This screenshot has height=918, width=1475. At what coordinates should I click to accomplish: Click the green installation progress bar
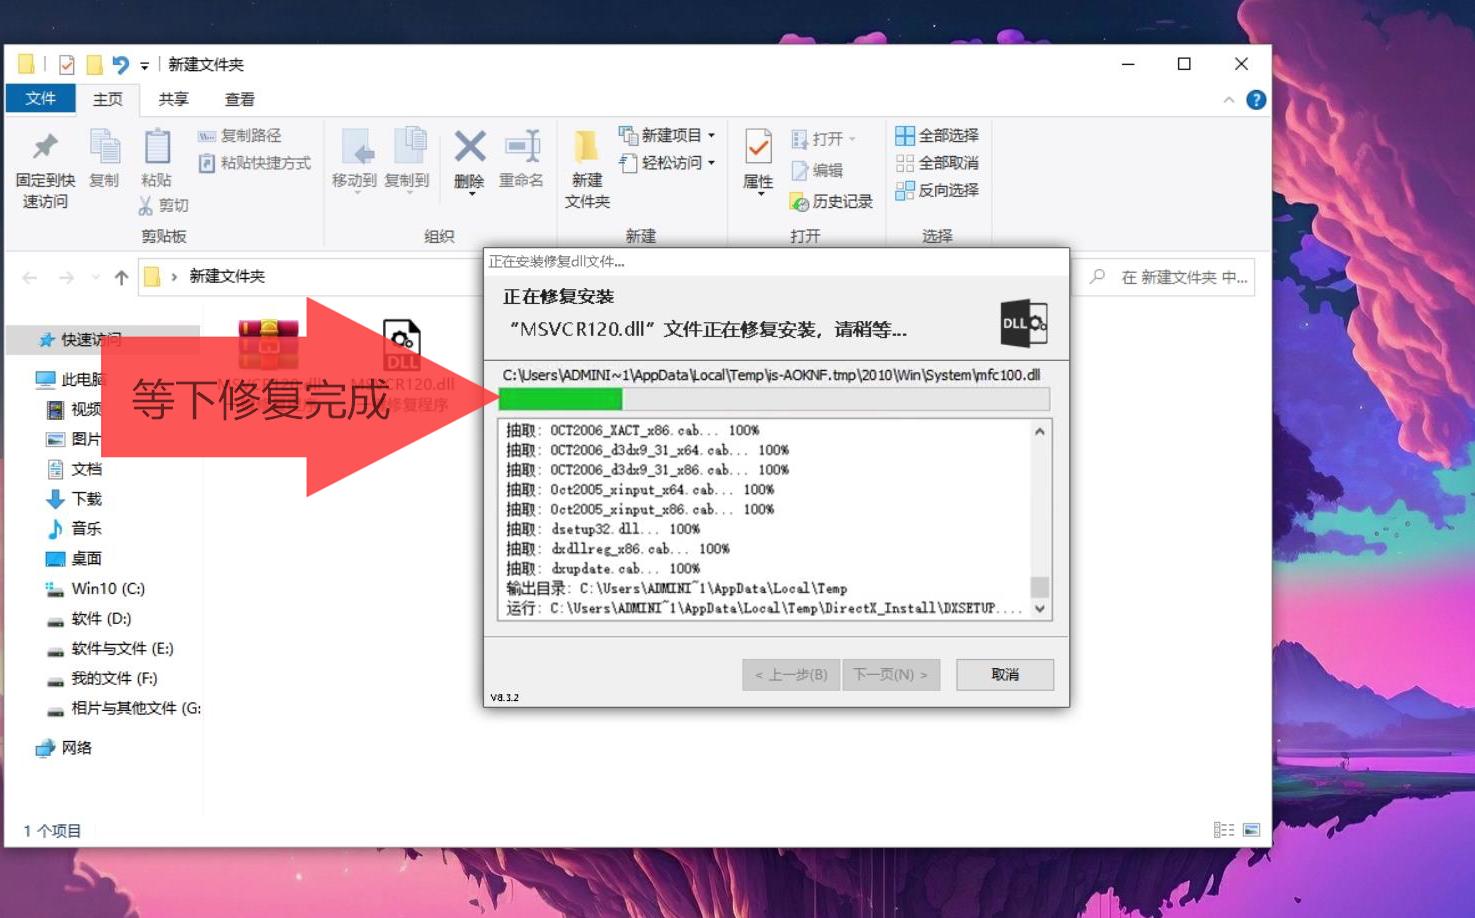560,398
